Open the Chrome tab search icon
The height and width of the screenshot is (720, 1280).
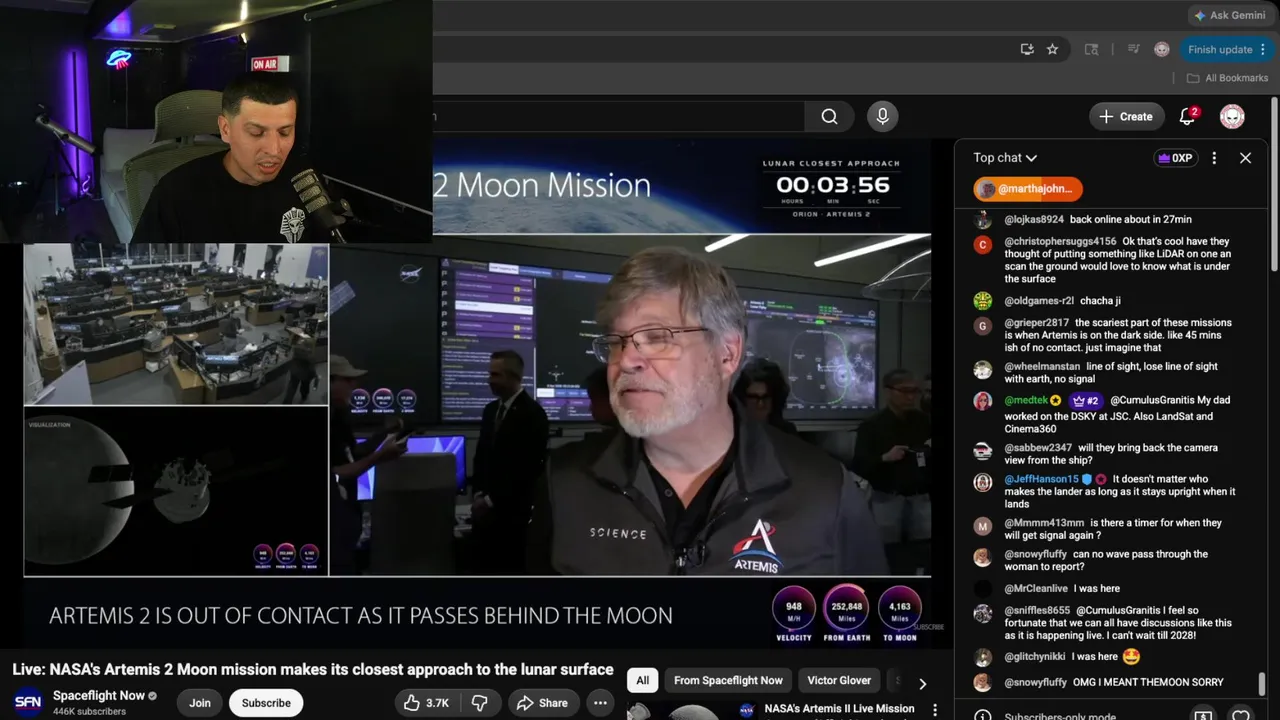1091,49
